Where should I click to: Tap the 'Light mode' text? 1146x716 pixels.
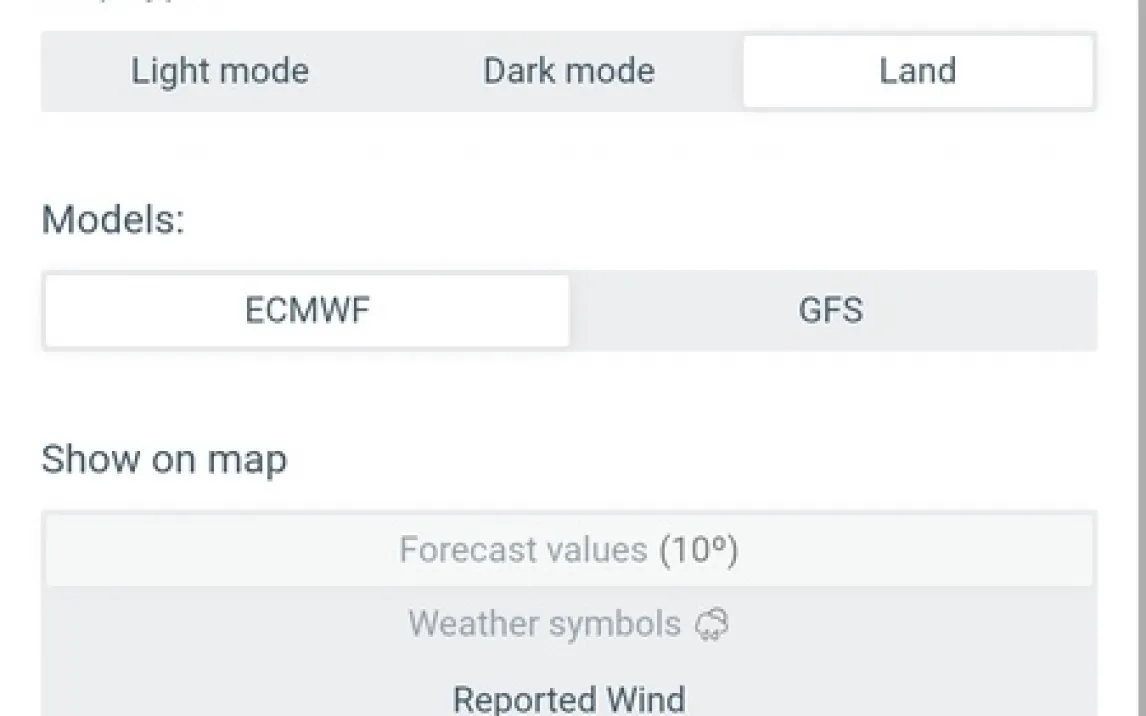(220, 71)
